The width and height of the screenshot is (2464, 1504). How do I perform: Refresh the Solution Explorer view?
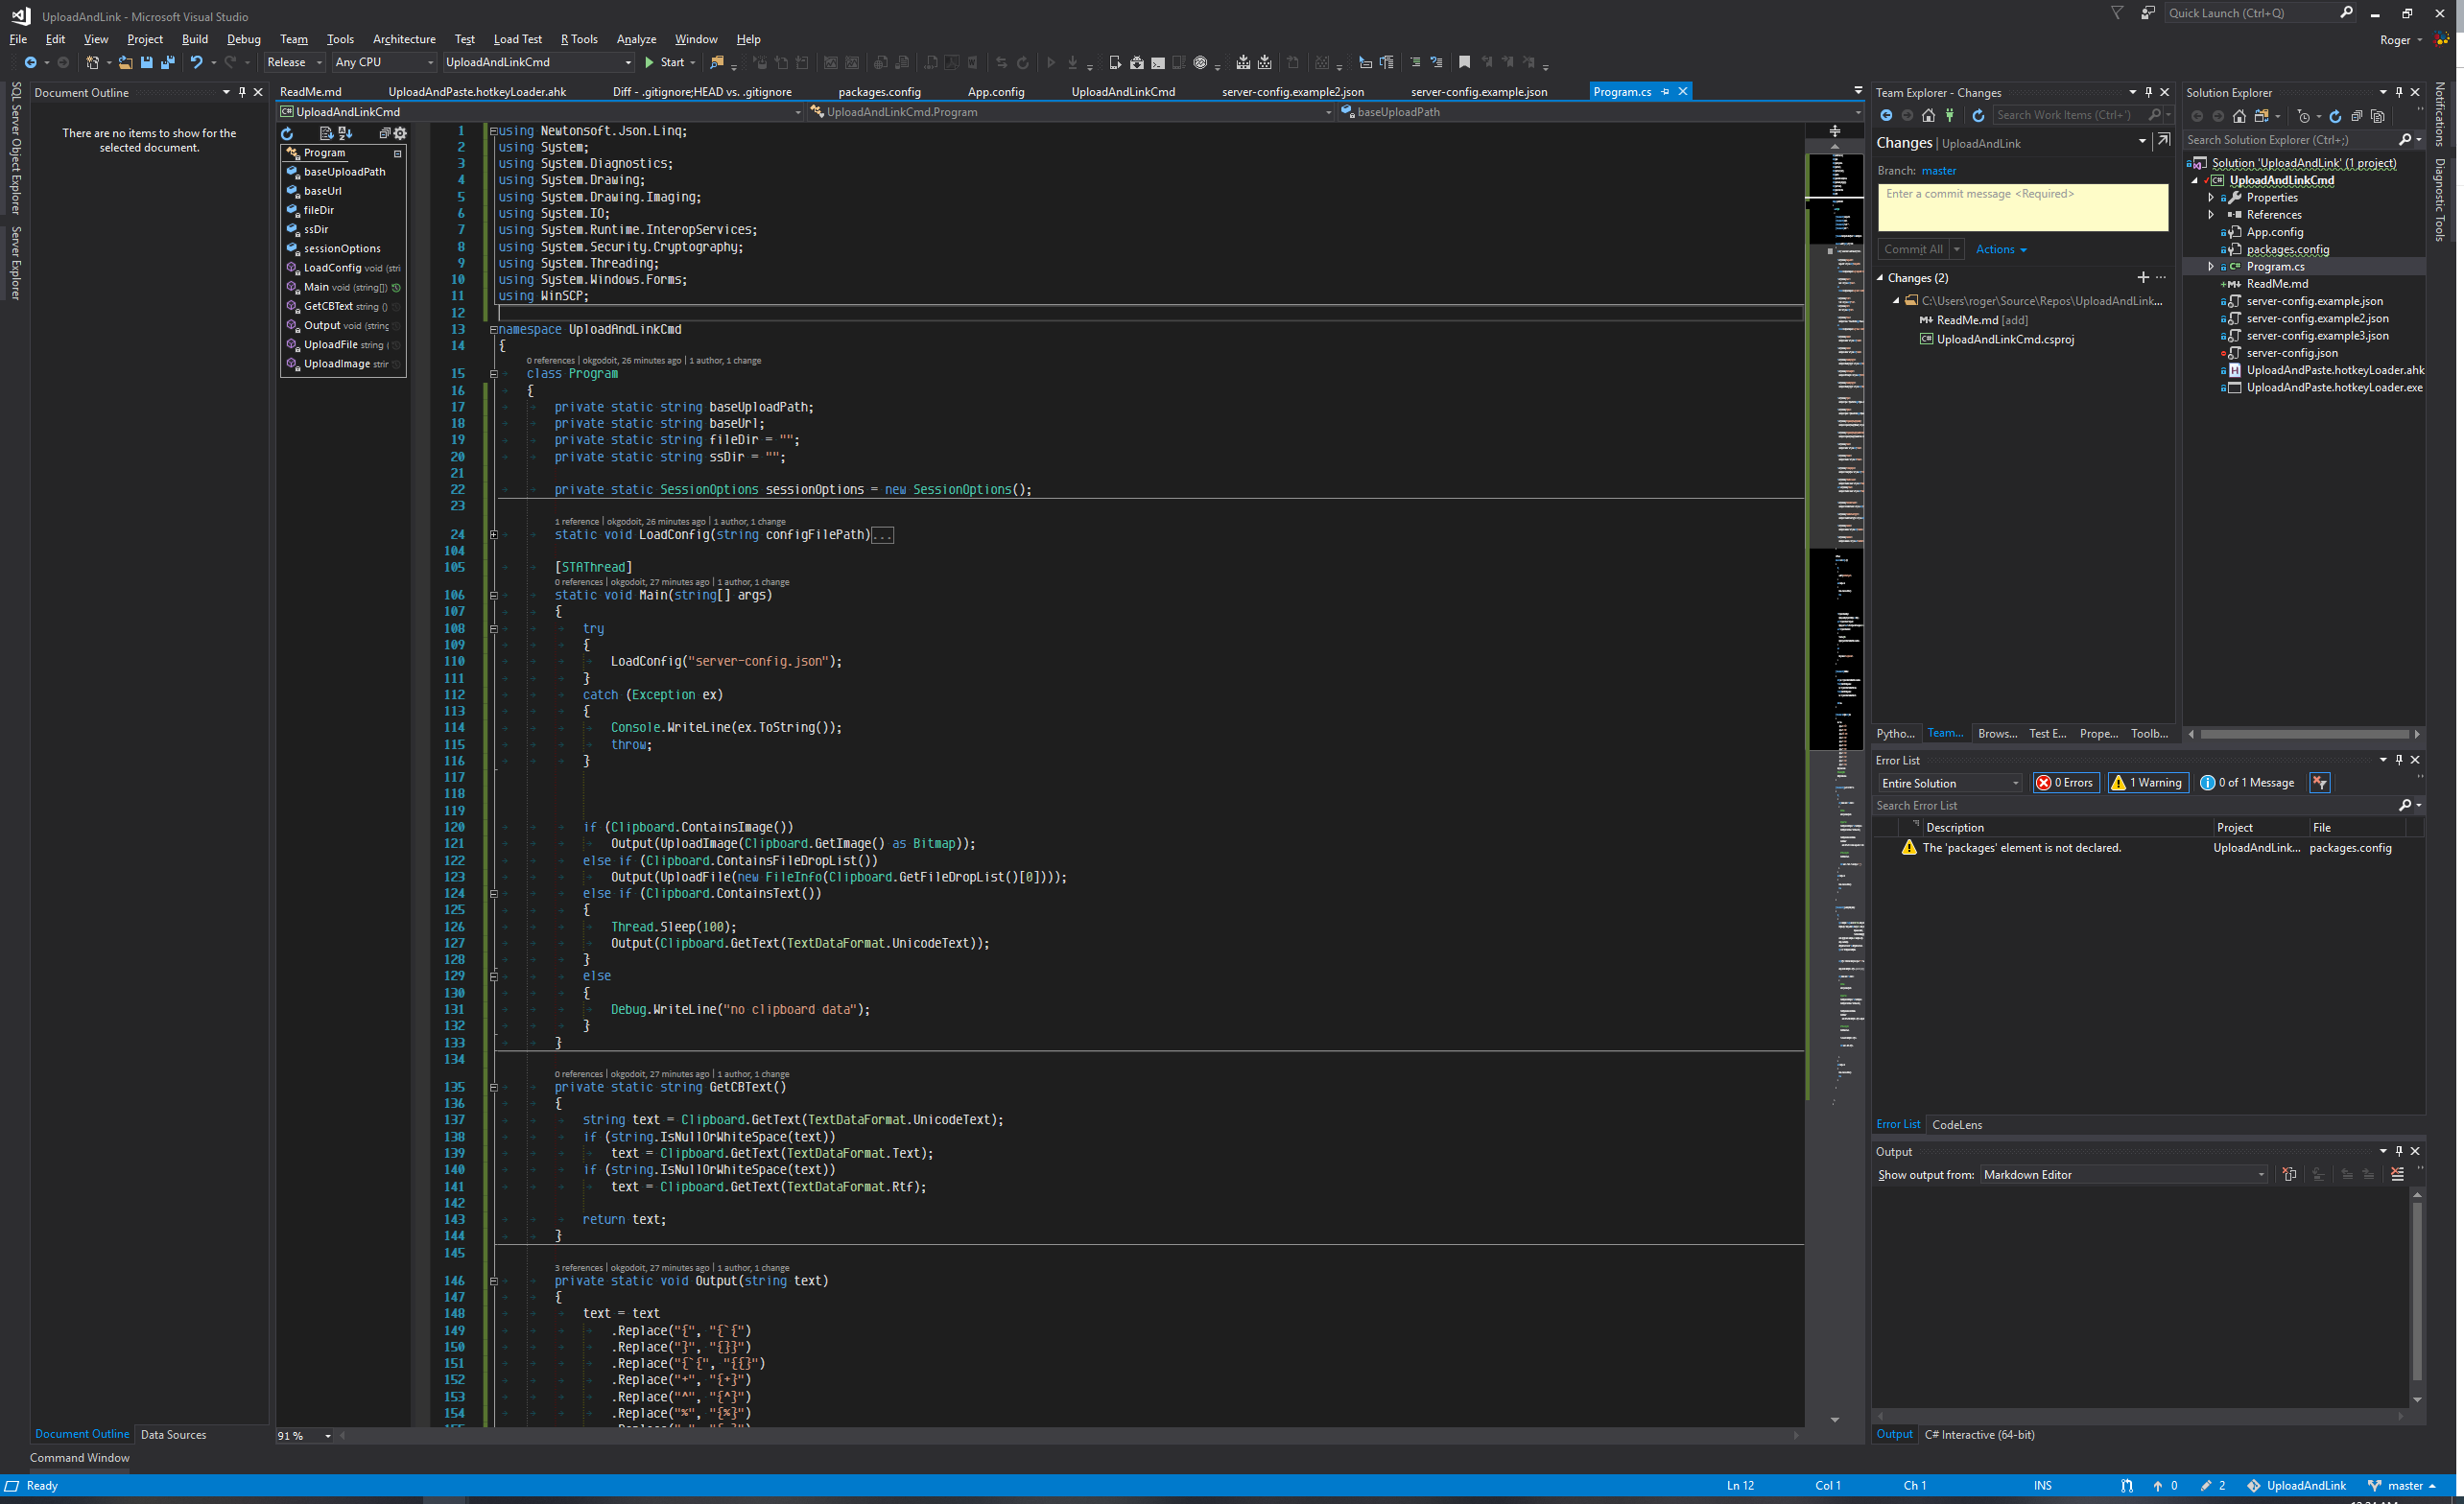[2335, 116]
